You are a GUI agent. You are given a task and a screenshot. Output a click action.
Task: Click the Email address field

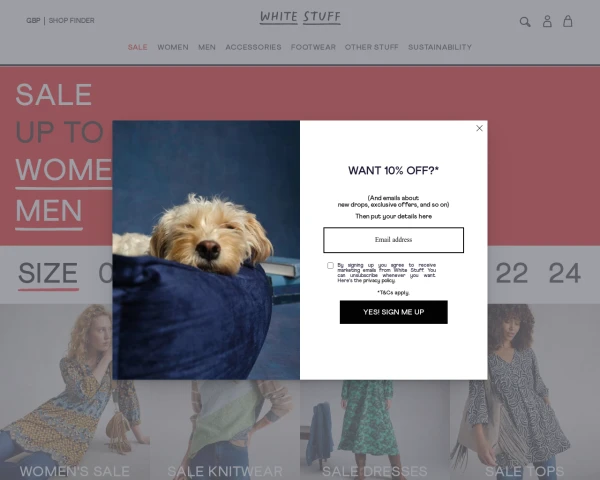click(x=393, y=240)
